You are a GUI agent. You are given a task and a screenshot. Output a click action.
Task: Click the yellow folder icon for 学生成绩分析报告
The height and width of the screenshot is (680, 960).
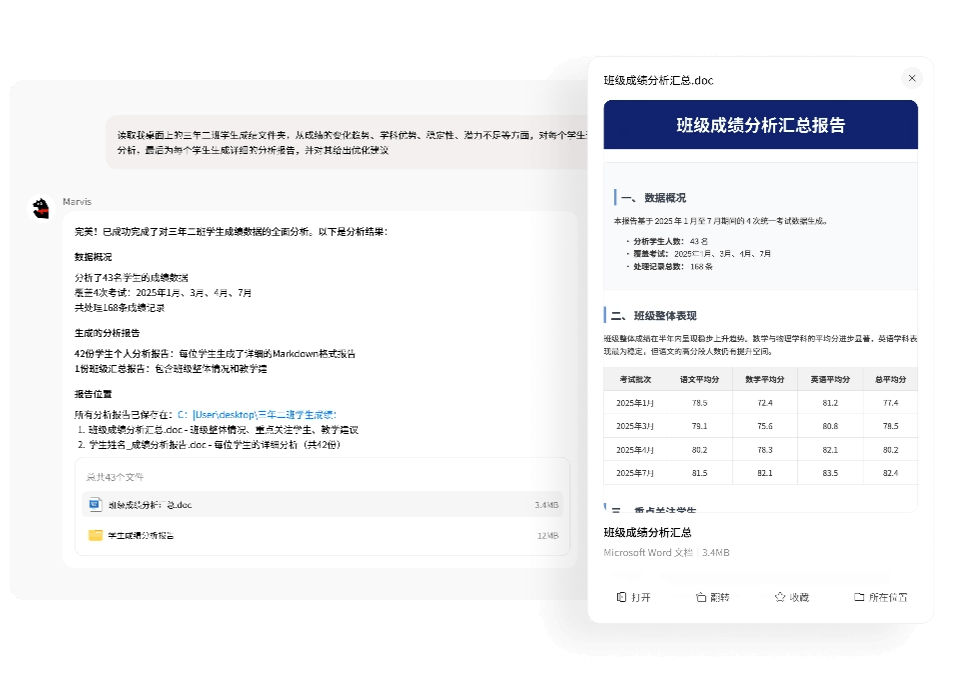pyautogui.click(x=95, y=535)
